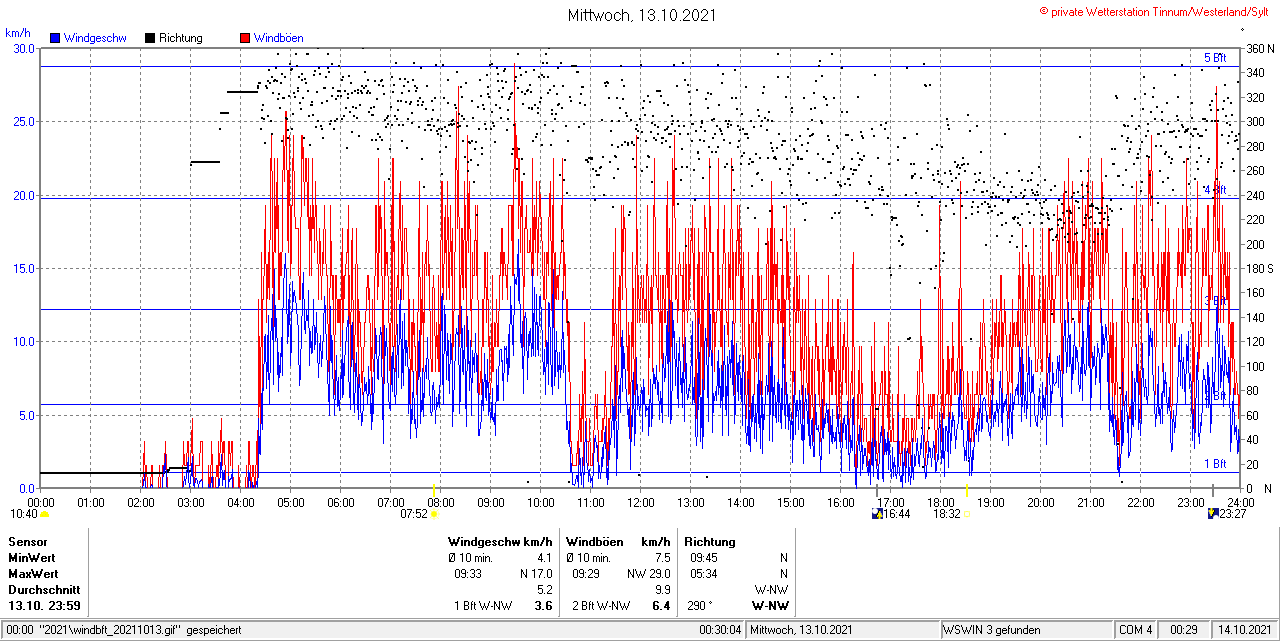Click the 12:00 time axis label
The width and height of the screenshot is (1280, 641).
point(640,502)
